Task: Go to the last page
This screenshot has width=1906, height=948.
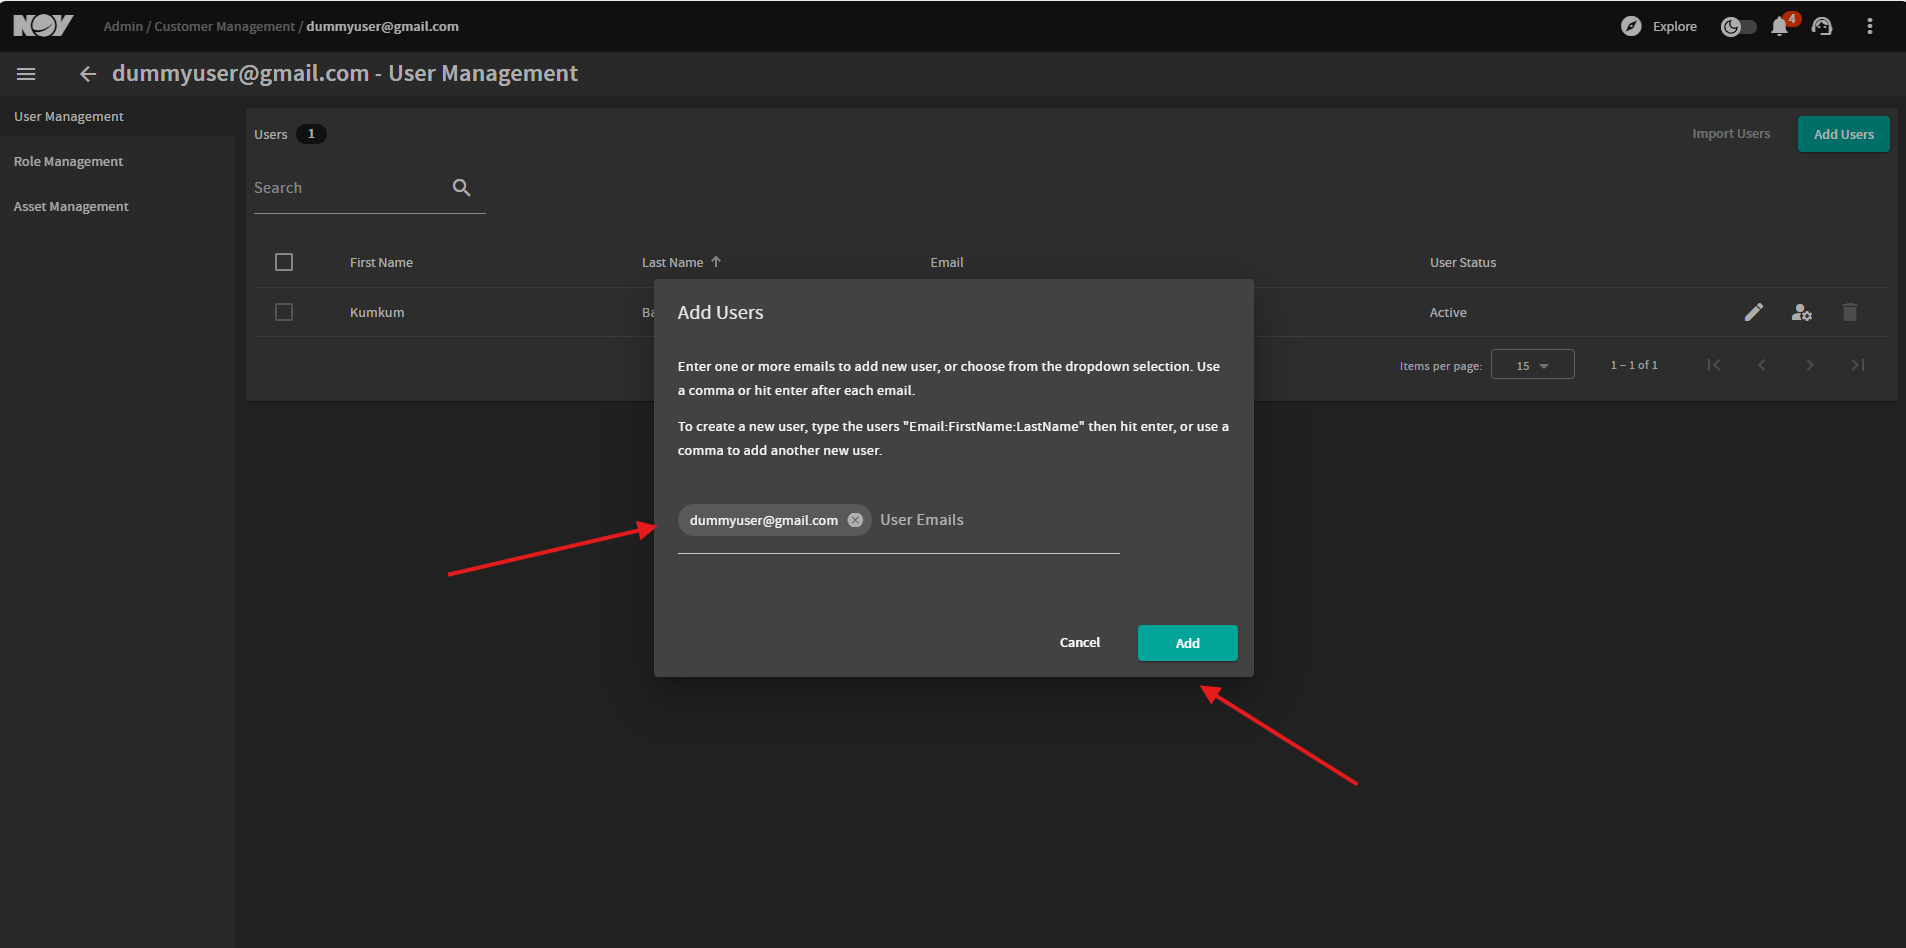Action: 1858,365
